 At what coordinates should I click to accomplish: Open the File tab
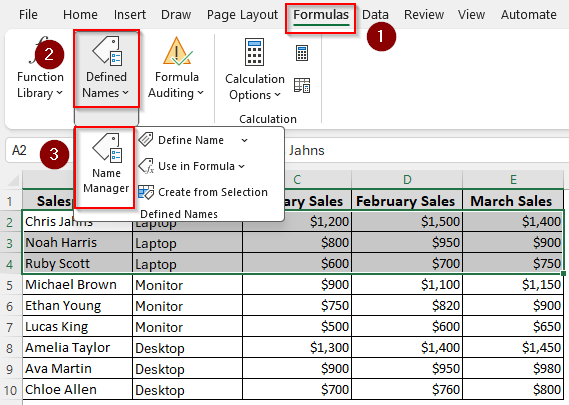tap(28, 15)
